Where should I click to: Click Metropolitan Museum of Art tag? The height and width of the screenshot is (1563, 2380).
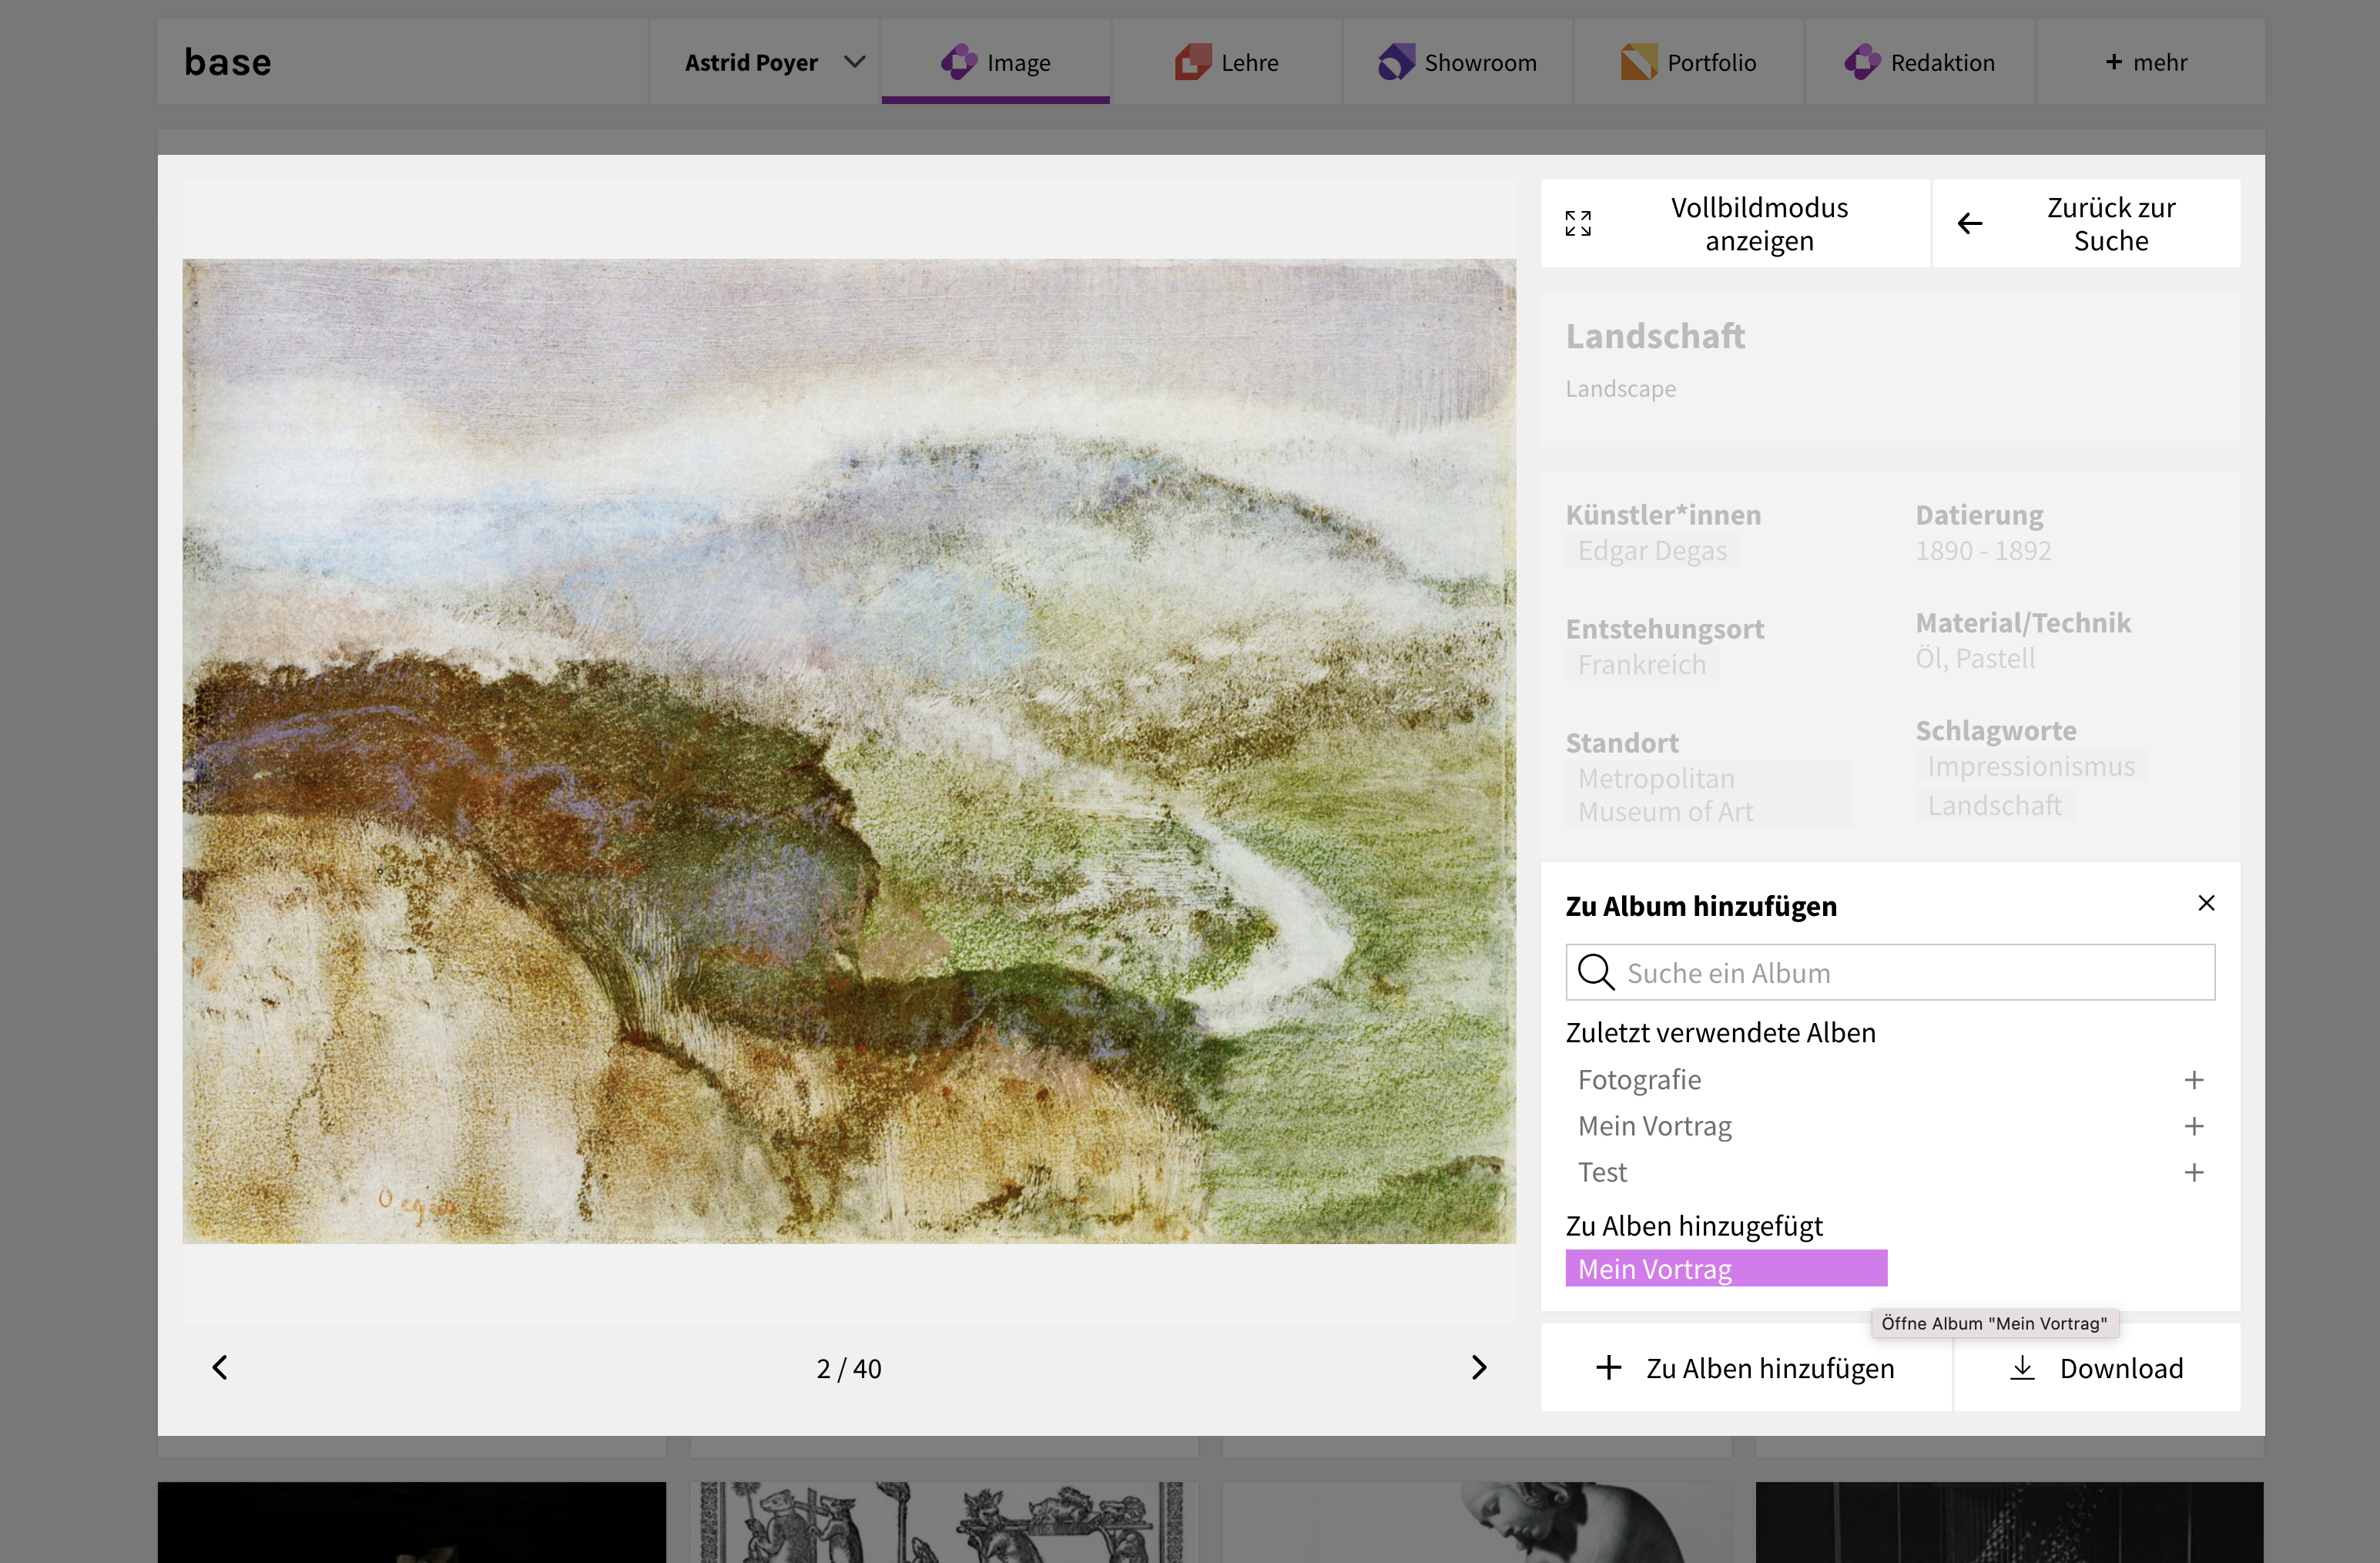point(1709,795)
